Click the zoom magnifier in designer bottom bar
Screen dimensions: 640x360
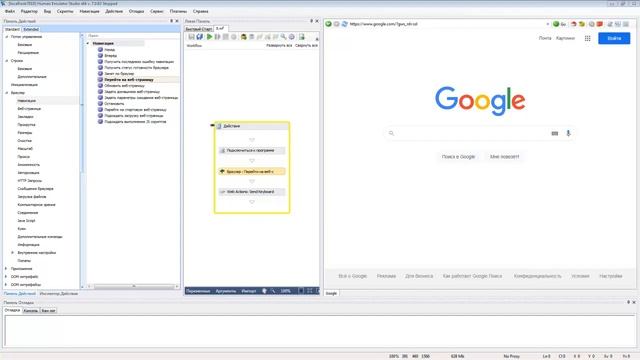click(273, 291)
